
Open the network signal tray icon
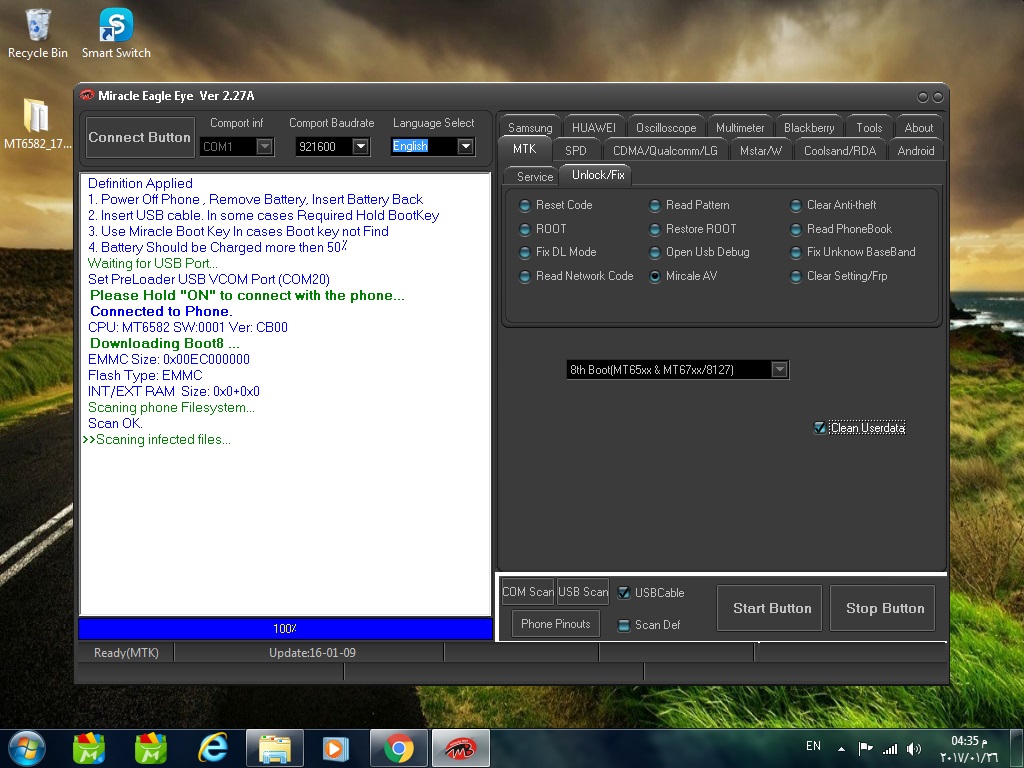click(889, 748)
